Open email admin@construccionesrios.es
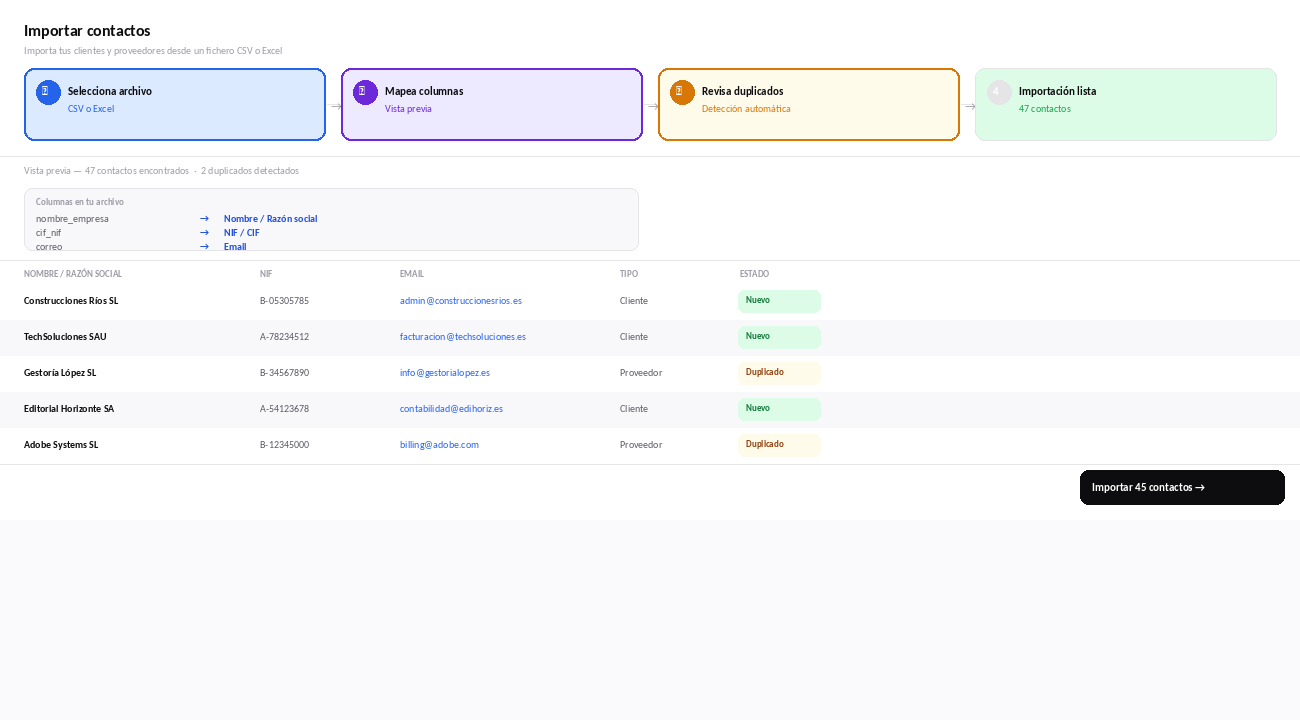The image size is (1300, 720). pyautogui.click(x=461, y=300)
